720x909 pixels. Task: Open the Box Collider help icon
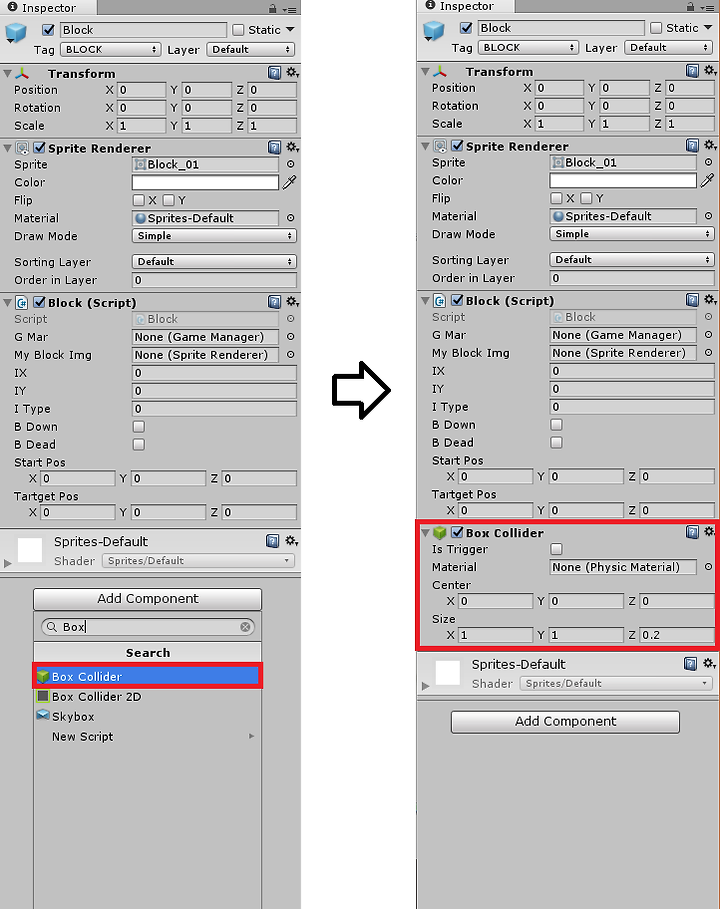click(692, 532)
